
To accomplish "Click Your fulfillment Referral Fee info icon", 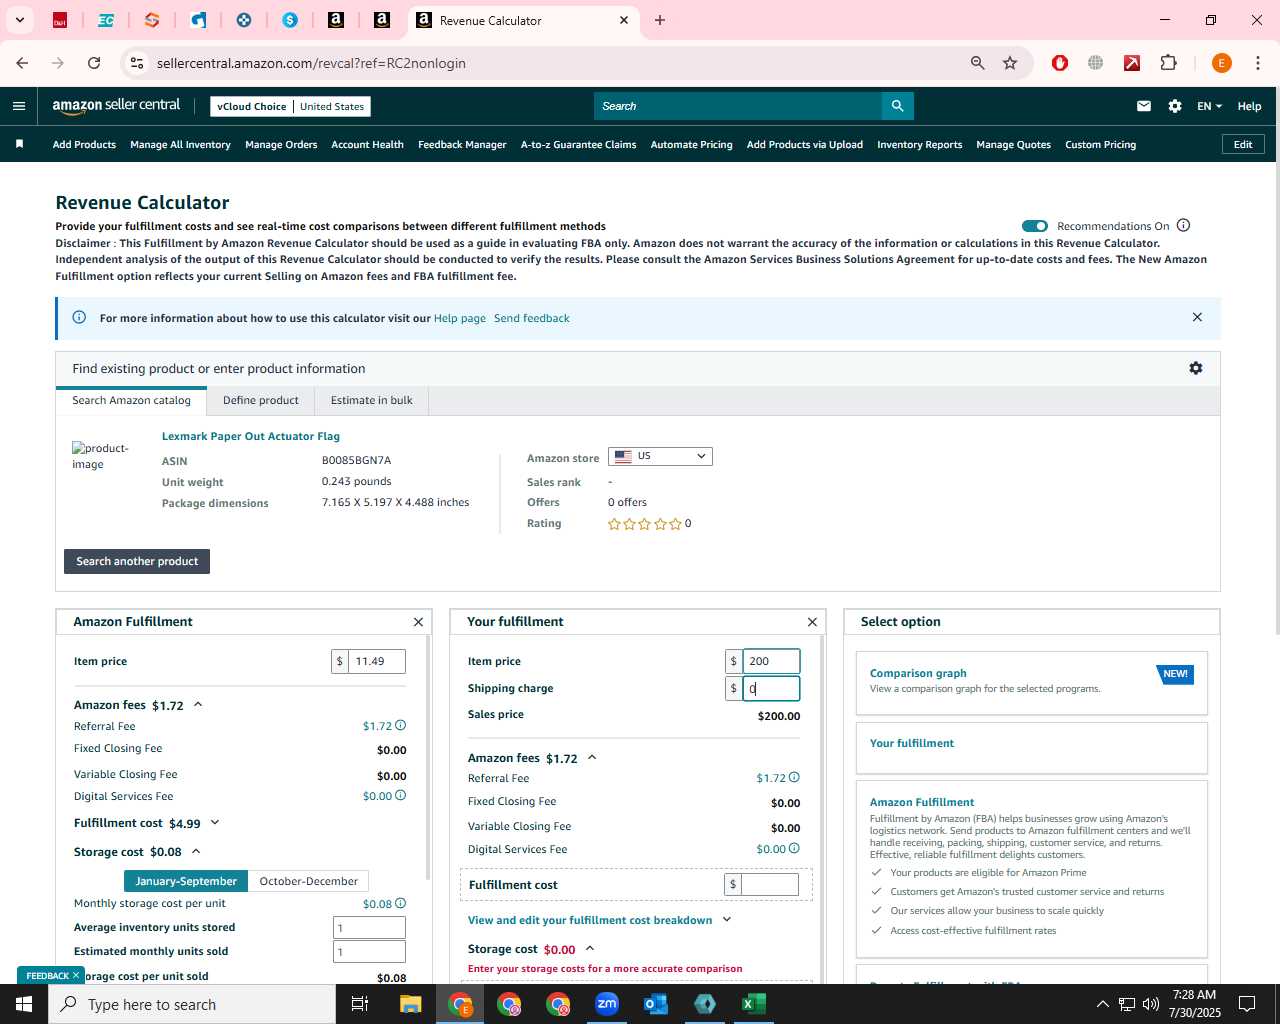I will tap(794, 777).
